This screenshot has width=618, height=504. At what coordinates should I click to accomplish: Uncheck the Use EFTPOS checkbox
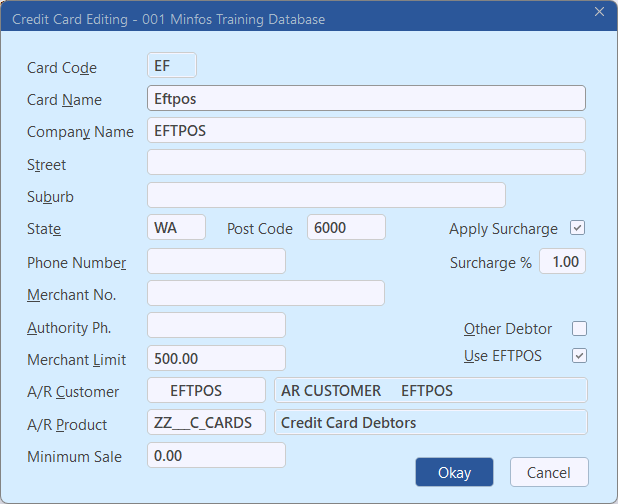click(579, 356)
